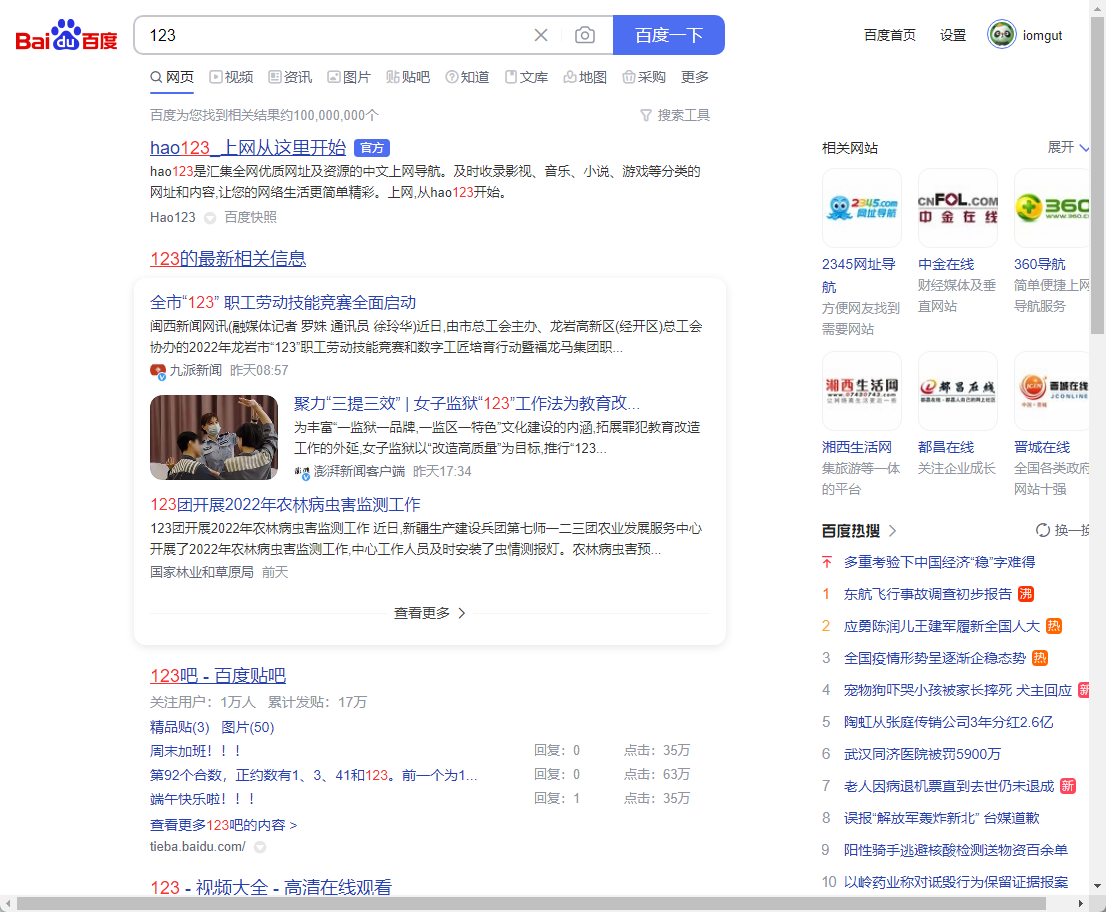Image resolution: width=1106 pixels, height=912 pixels.
Task: Open 全国疫情形势呈逐渐企稳态势 topic
Action: [x=935, y=658]
